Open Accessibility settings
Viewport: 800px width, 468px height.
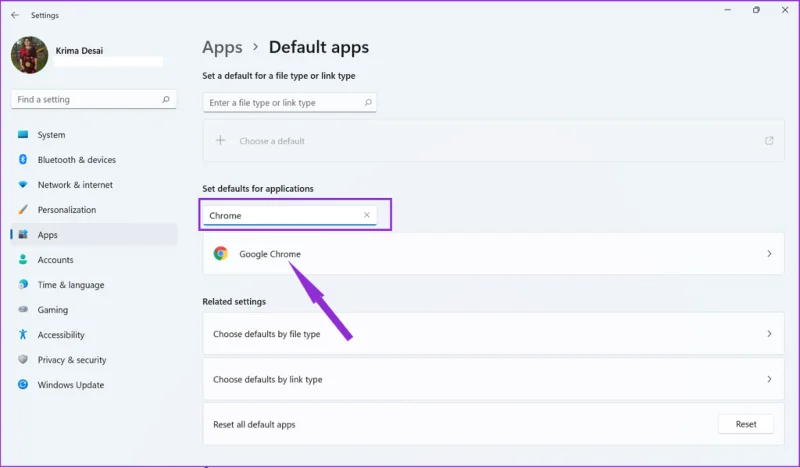tap(94, 335)
